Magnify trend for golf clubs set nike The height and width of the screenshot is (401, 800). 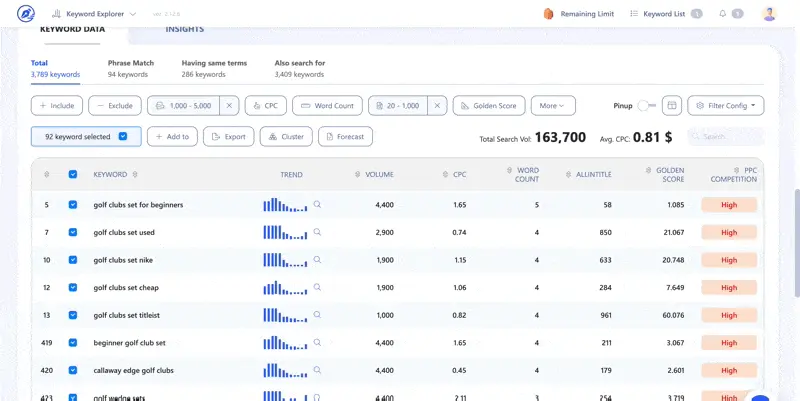[317, 259]
